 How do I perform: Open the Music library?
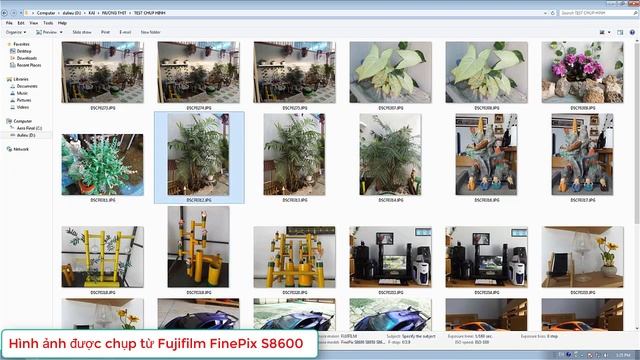click(22, 93)
